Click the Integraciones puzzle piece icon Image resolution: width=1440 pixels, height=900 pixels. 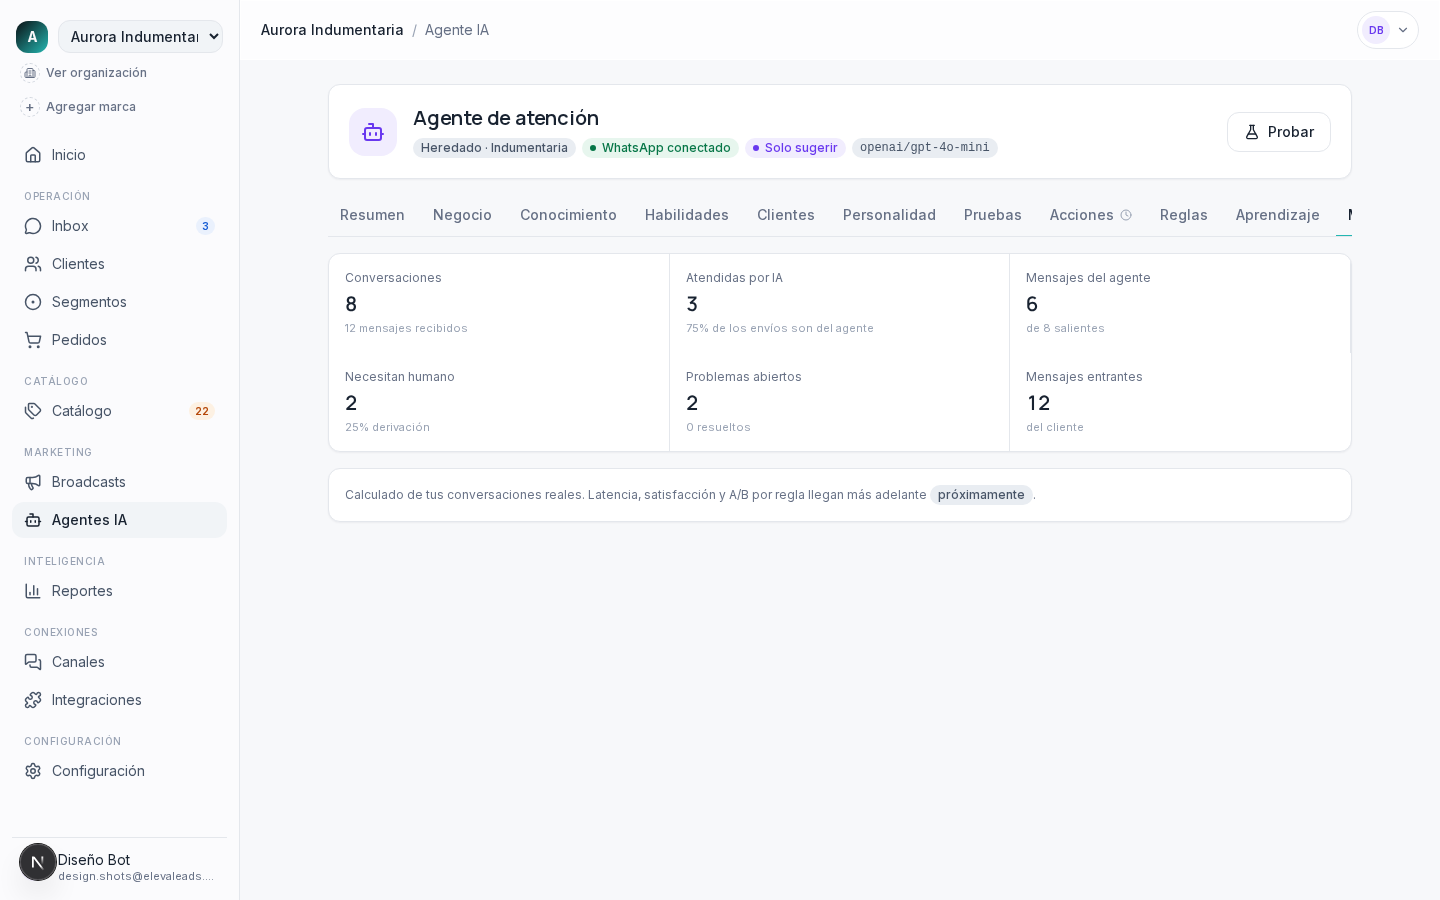pyautogui.click(x=33, y=700)
